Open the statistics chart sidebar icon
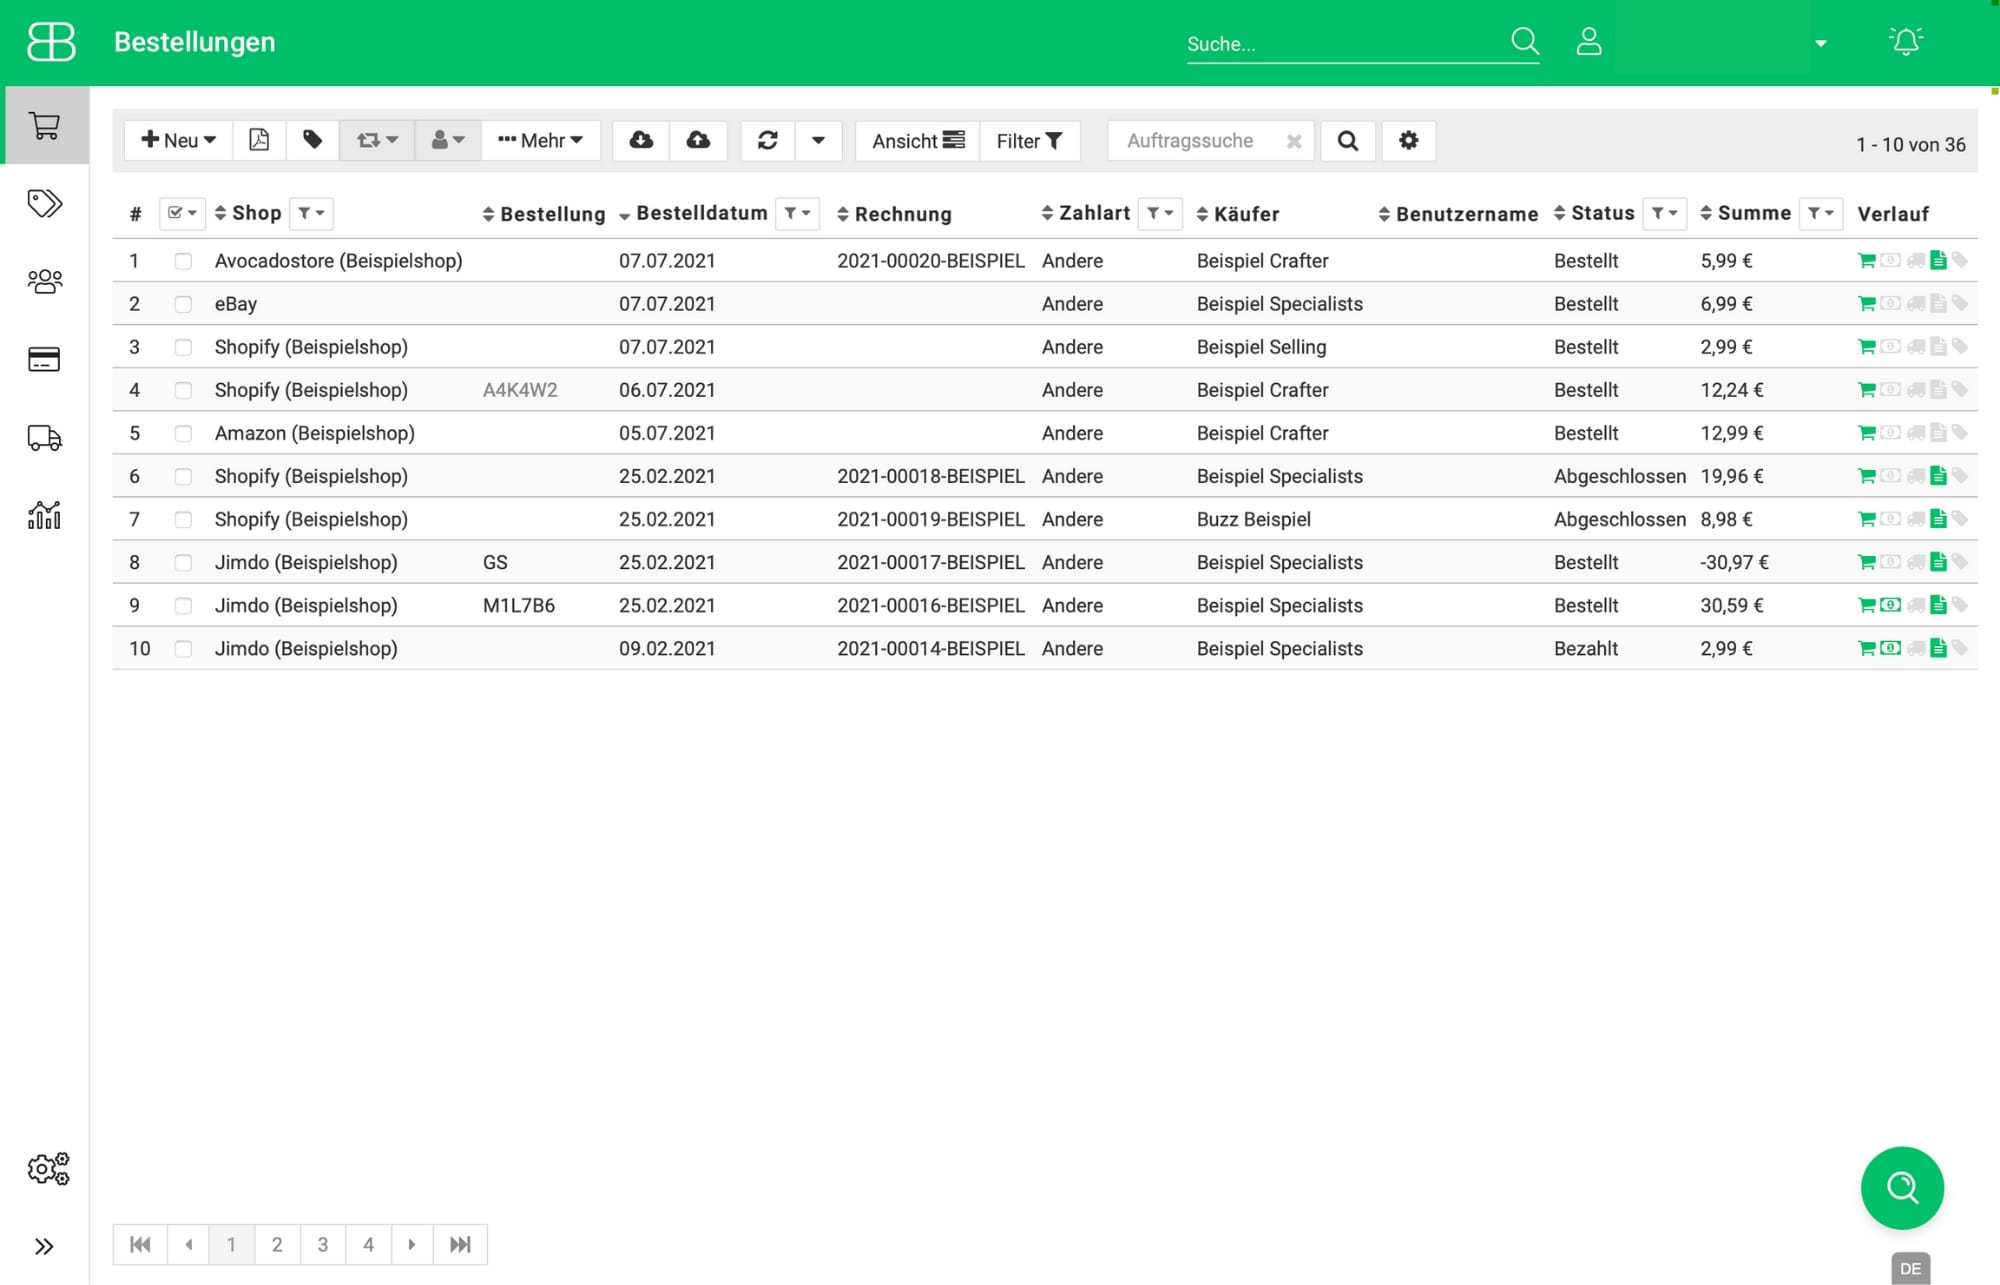The image size is (2000, 1285). [44, 516]
